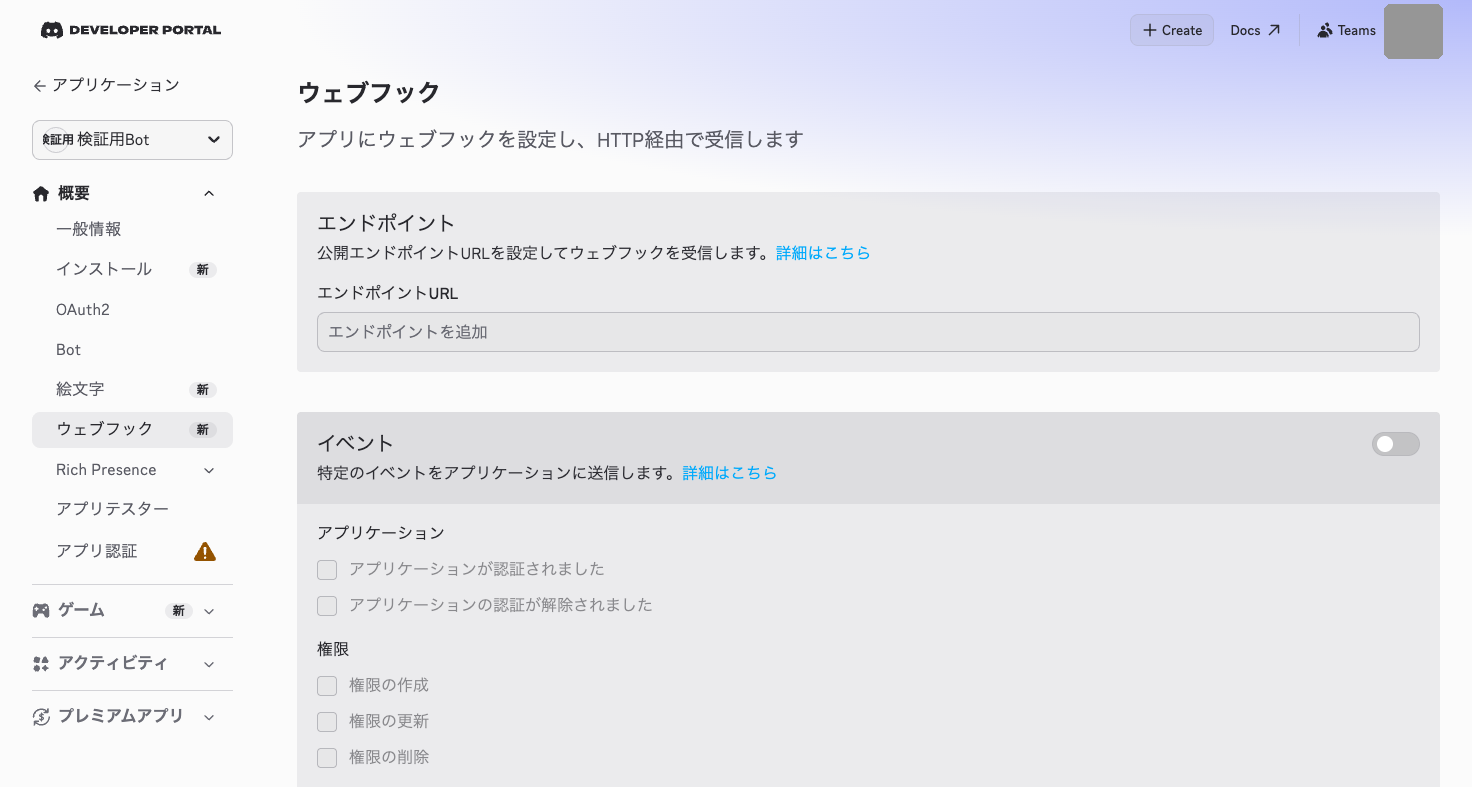1472x787 pixels.
Task: Select ウェブフック in the sidebar
Action: click(132, 430)
